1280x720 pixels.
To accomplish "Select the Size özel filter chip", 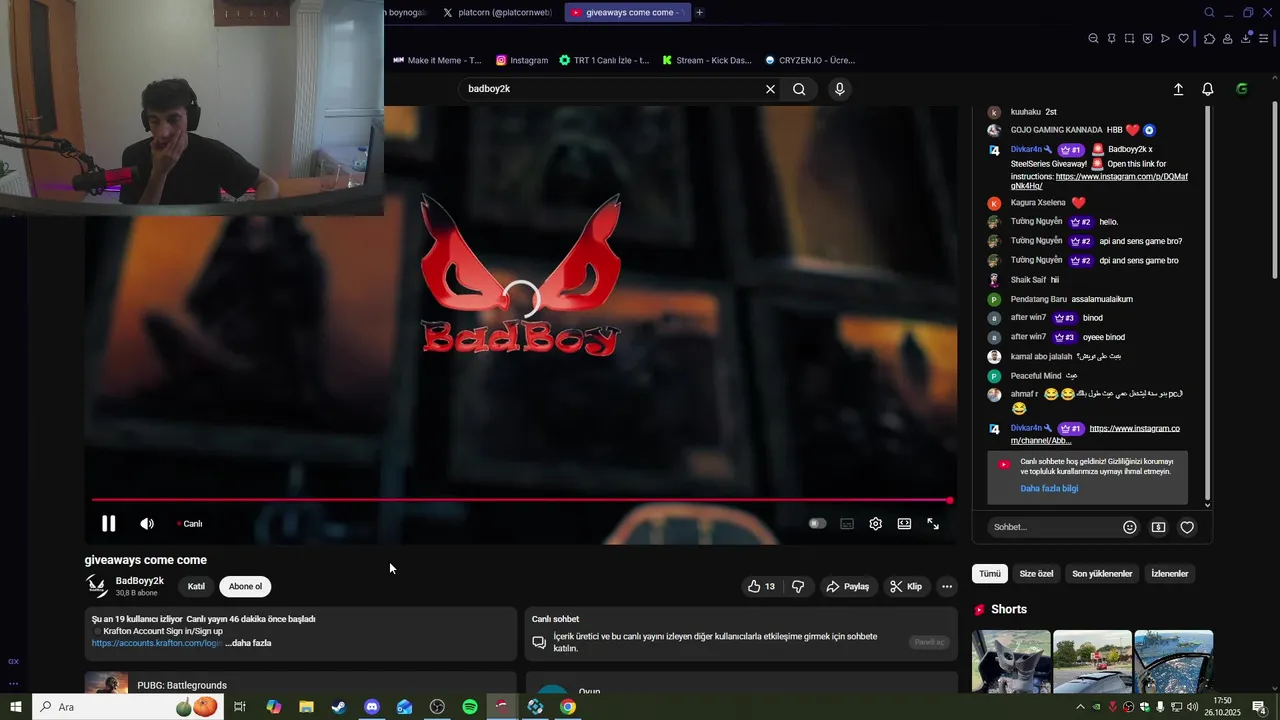I will [x=1036, y=574].
